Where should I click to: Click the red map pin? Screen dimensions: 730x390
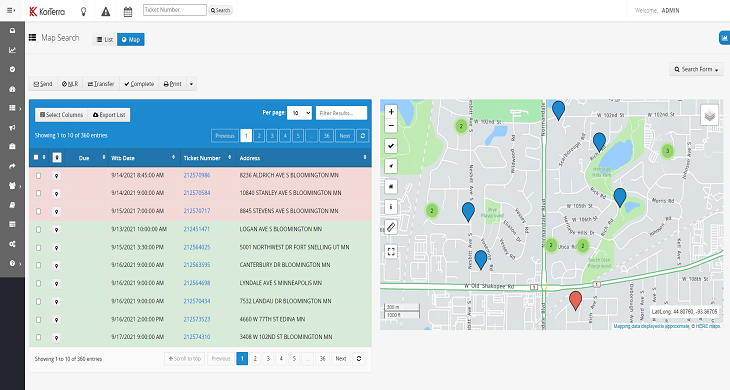point(575,300)
